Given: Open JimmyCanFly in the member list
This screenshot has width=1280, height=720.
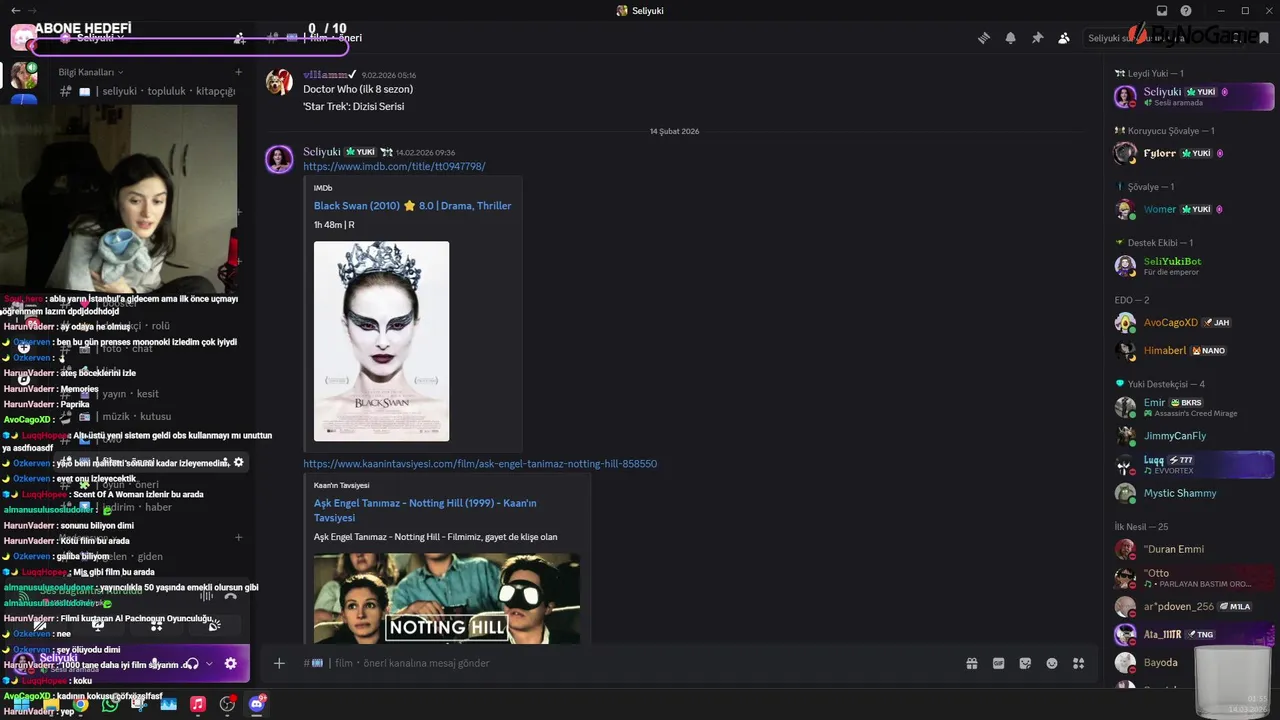Looking at the screenshot, I should [1194, 436].
